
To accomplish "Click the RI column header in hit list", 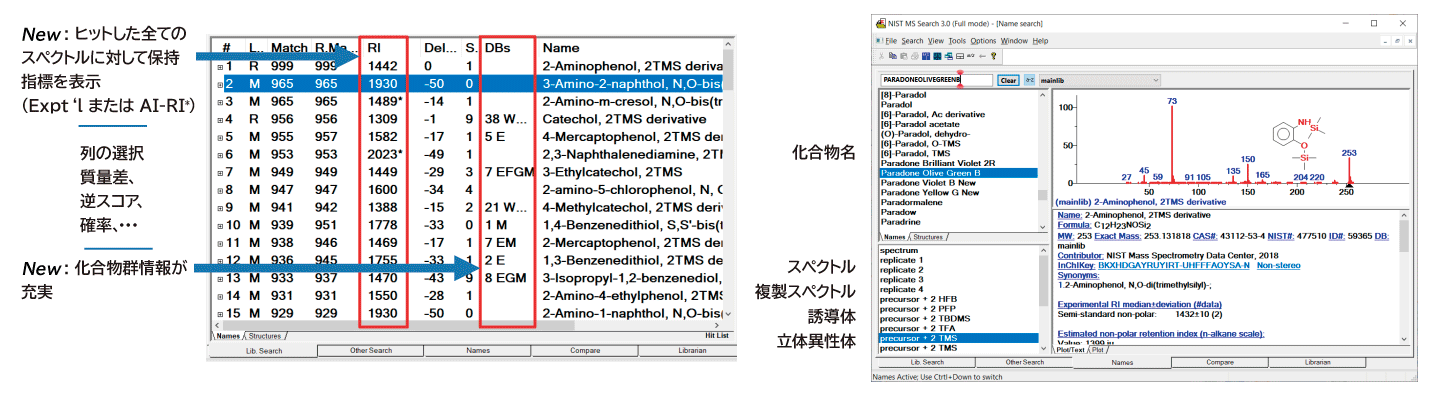I will point(374,48).
